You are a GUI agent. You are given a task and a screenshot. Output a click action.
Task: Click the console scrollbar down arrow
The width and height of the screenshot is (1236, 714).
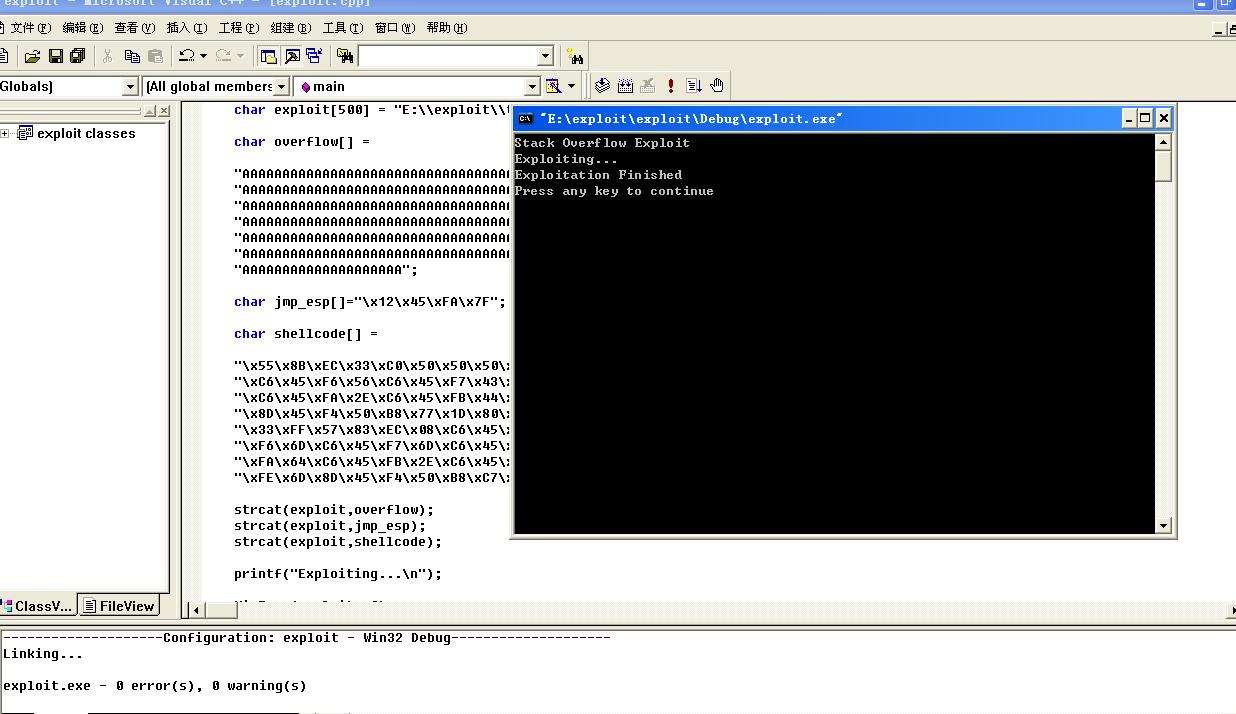tap(1163, 526)
